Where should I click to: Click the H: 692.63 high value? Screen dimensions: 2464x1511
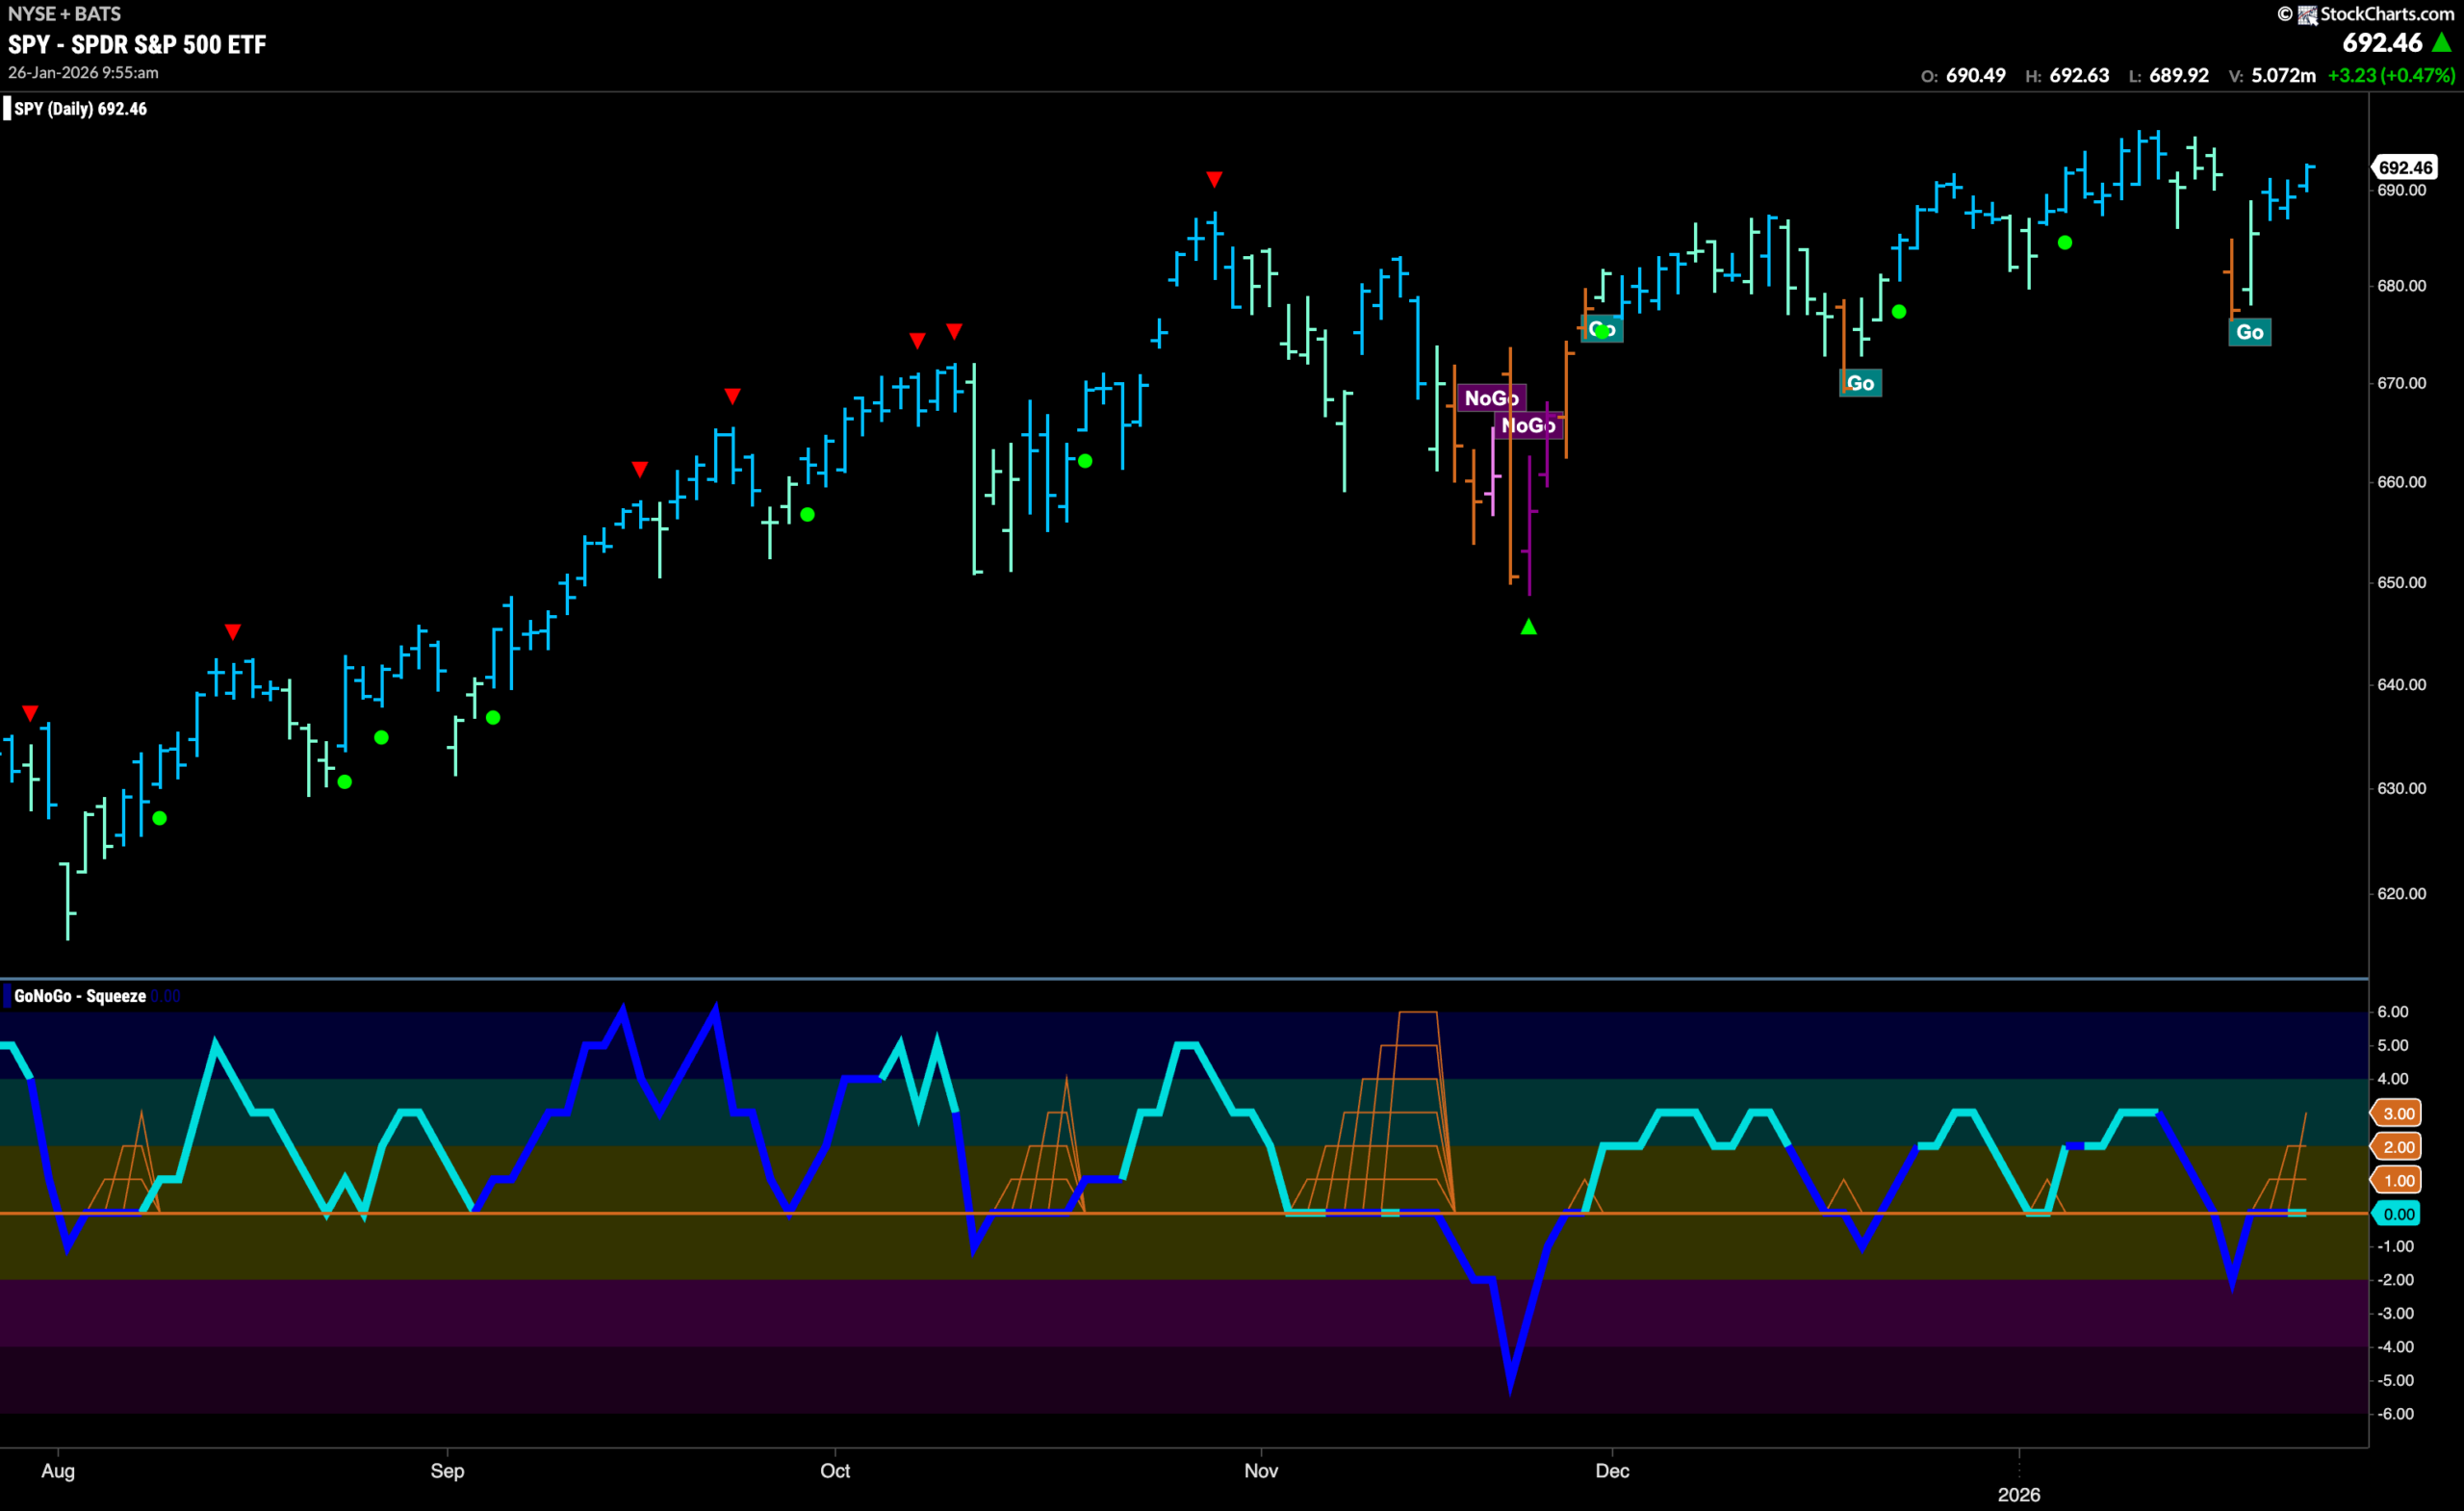2067,76
